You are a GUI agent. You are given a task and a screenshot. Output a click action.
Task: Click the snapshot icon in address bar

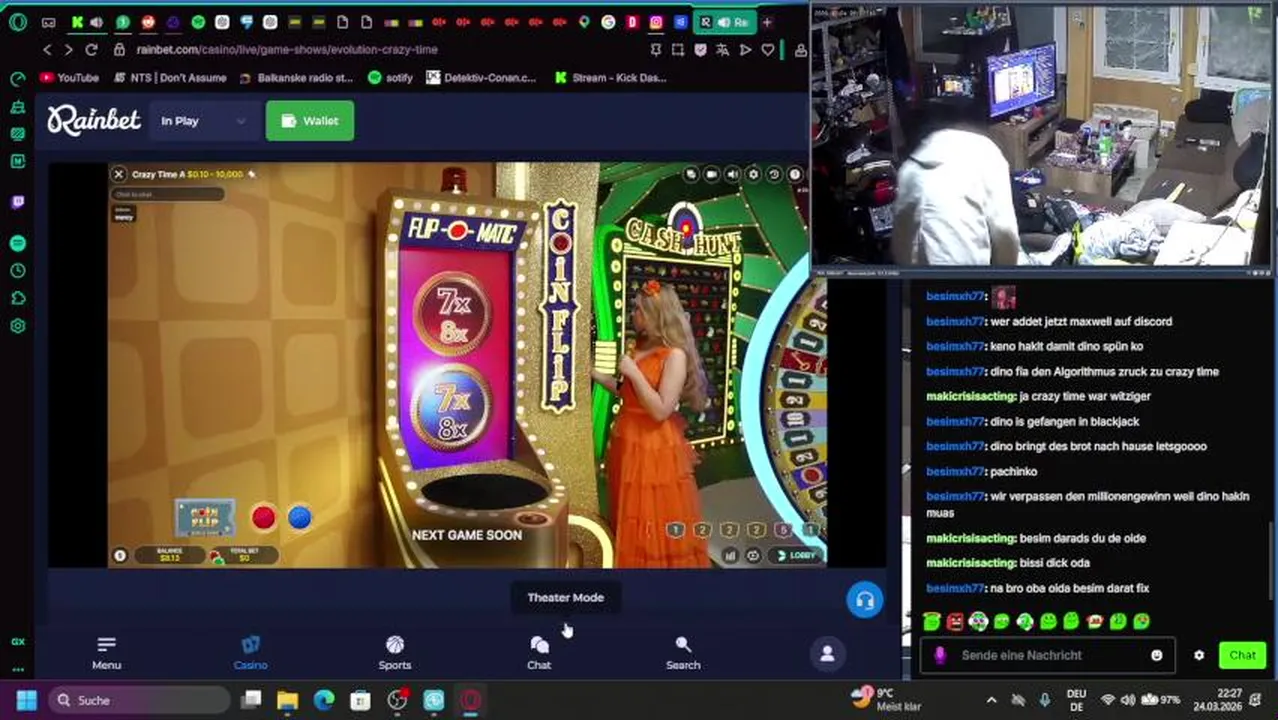tap(677, 49)
